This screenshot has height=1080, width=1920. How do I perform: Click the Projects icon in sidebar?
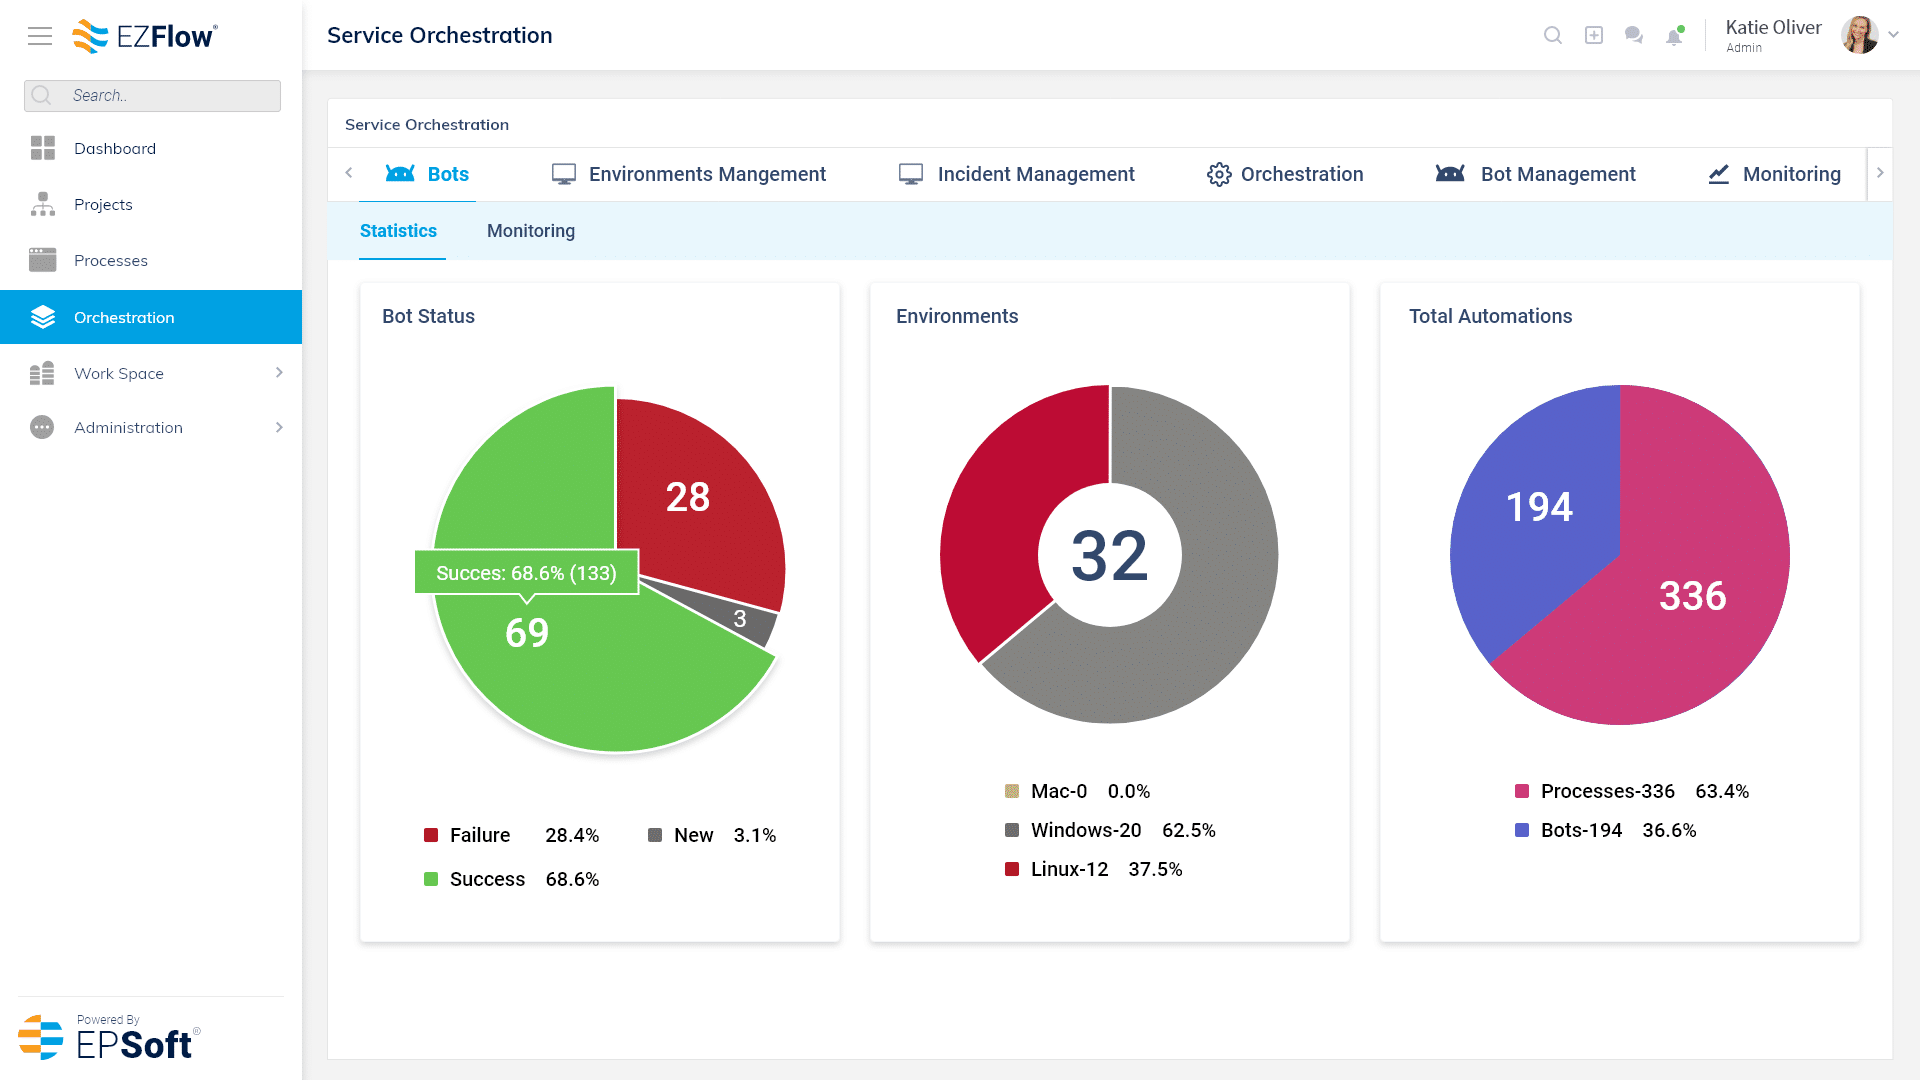click(44, 203)
